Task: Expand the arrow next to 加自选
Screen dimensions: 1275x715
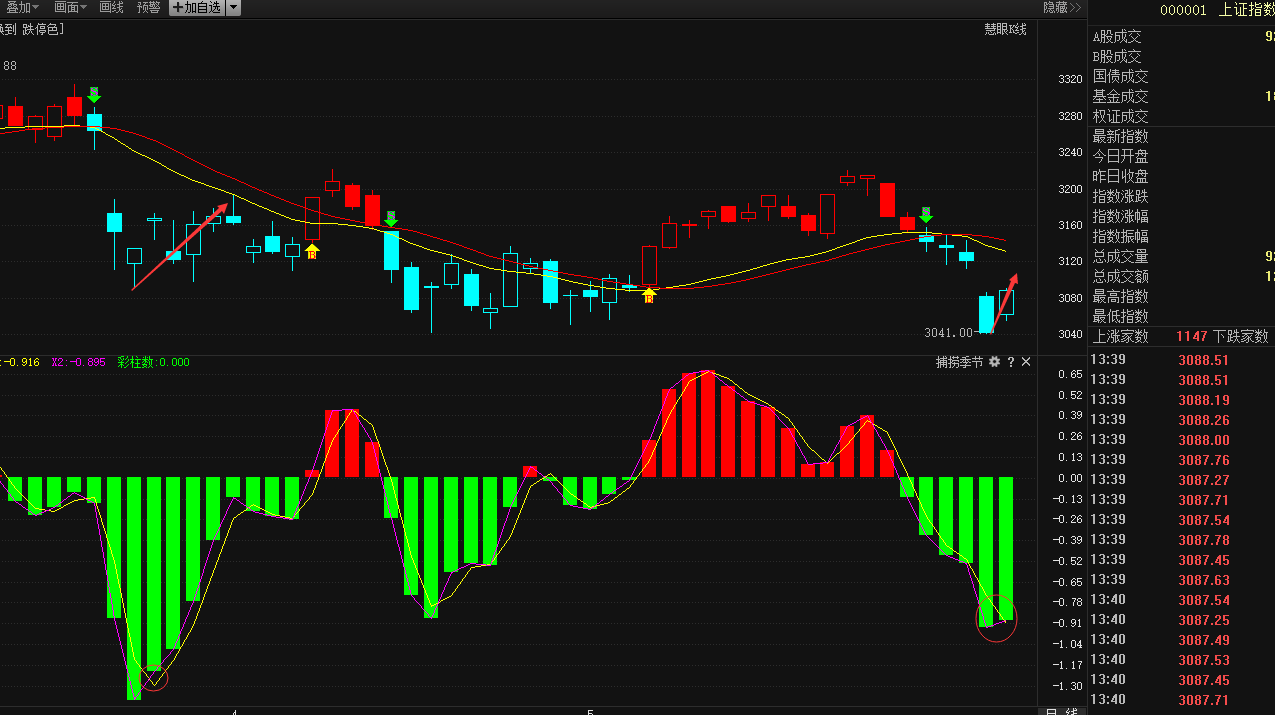Action: pyautogui.click(x=233, y=7)
